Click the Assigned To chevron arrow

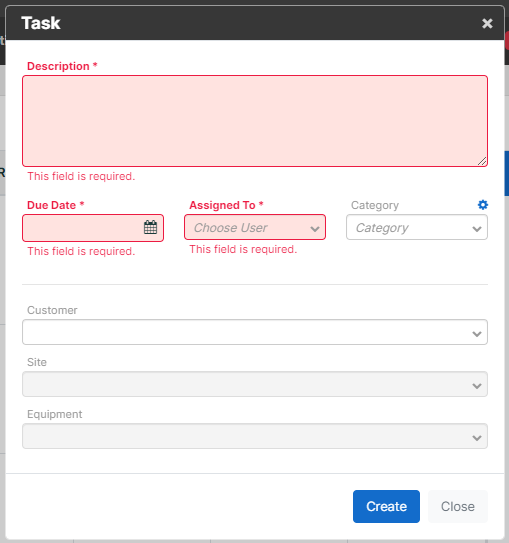point(315,229)
